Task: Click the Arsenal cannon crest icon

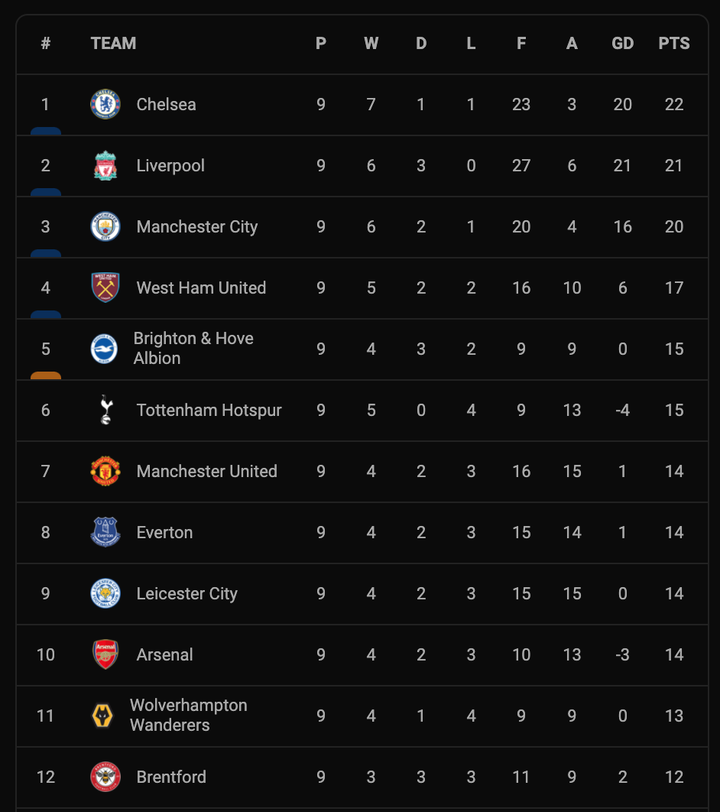Action: [x=105, y=655]
